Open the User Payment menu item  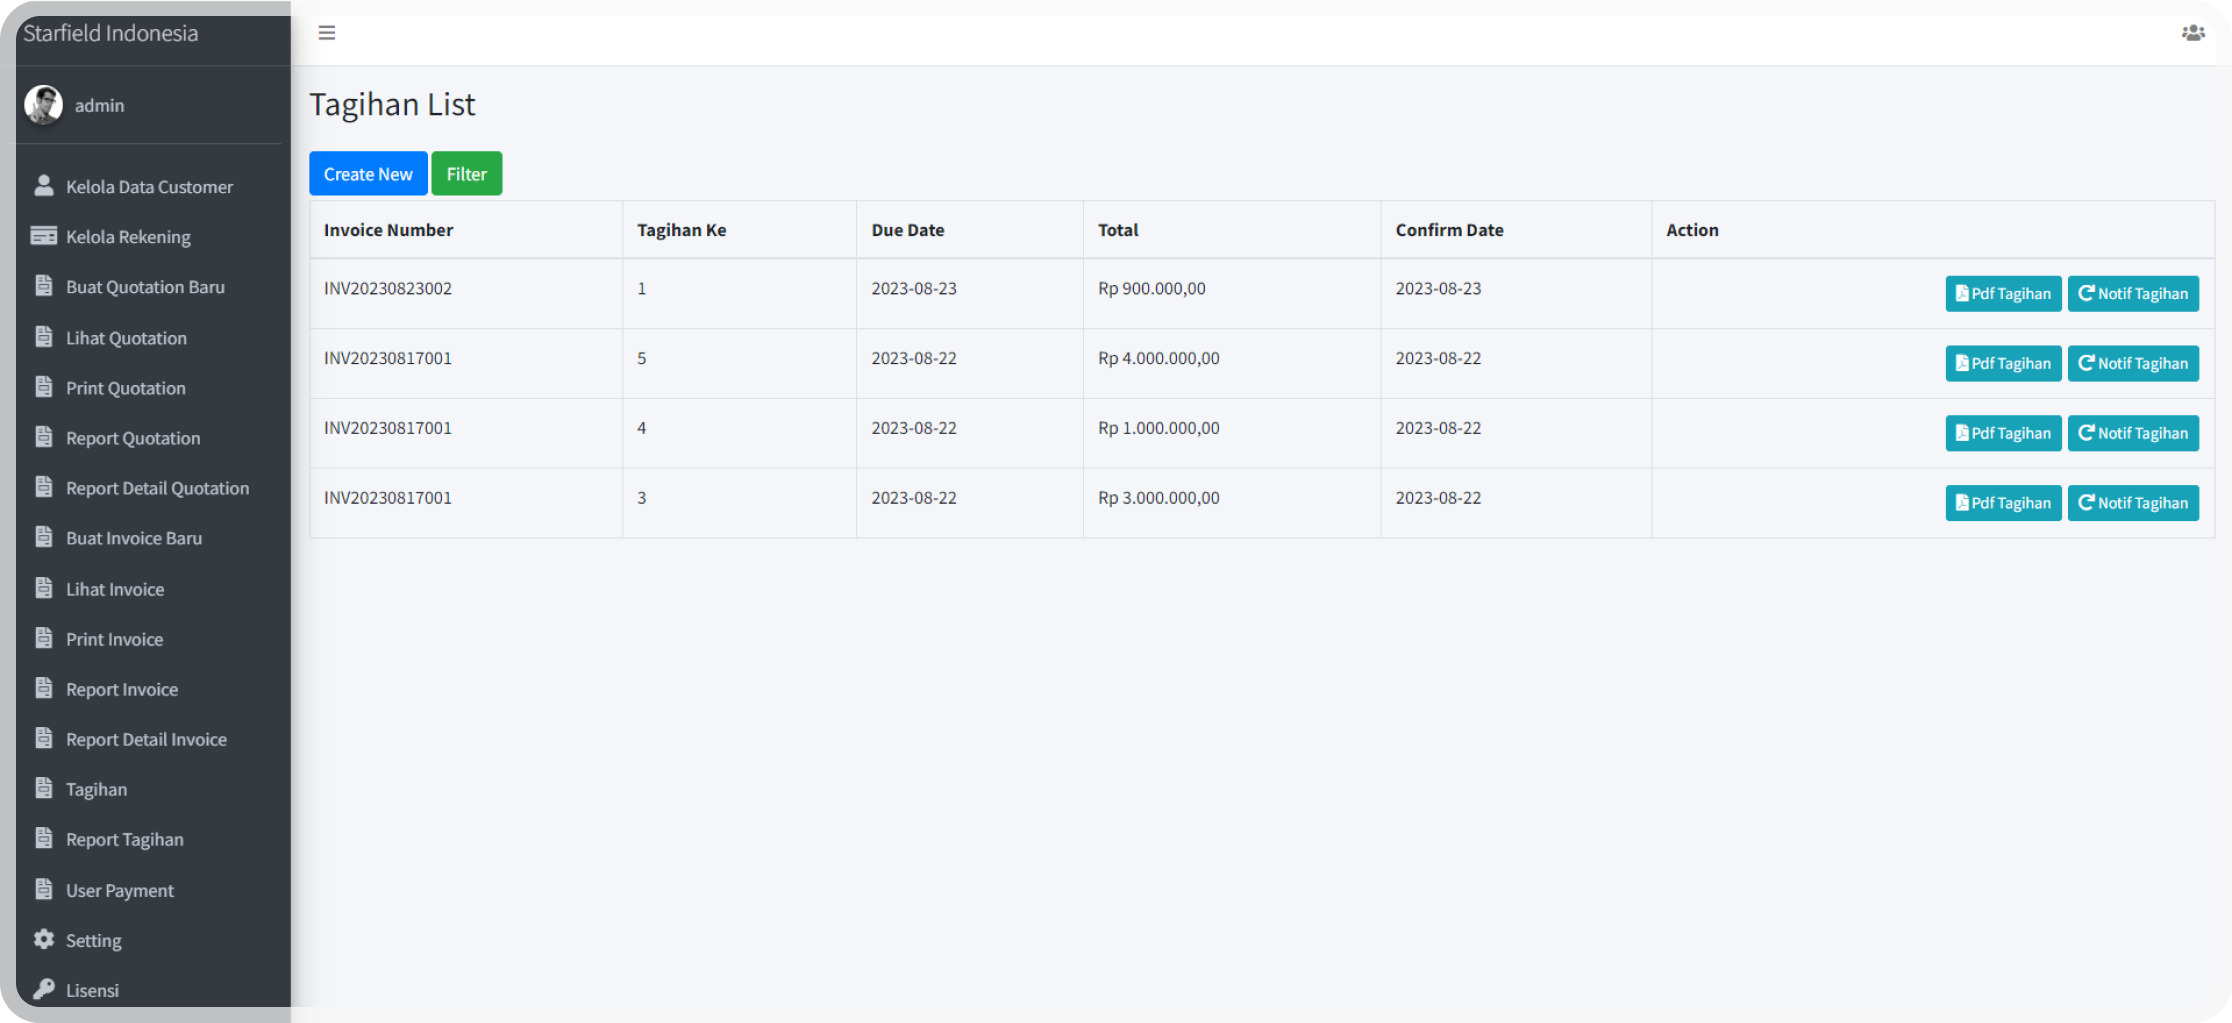click(x=119, y=890)
